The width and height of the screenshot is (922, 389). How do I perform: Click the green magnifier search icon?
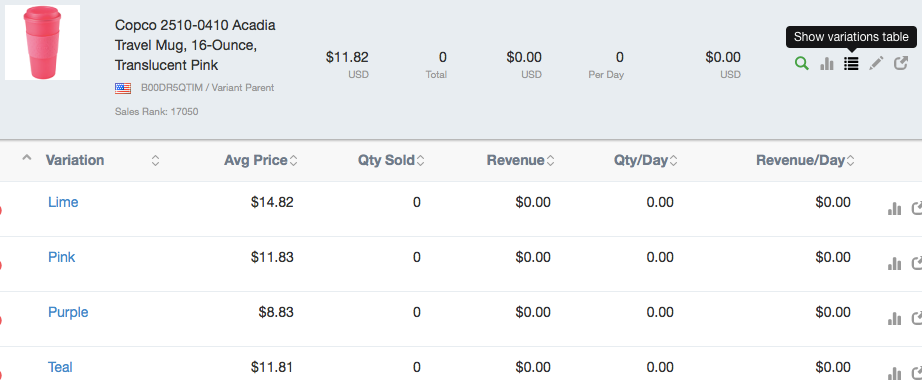(x=801, y=63)
